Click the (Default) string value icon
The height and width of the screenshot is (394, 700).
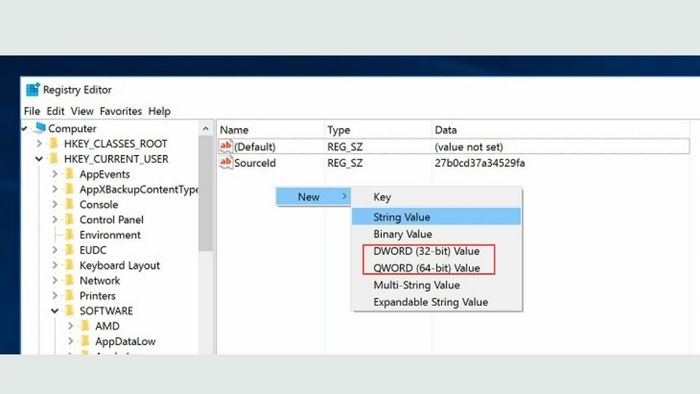[226, 146]
